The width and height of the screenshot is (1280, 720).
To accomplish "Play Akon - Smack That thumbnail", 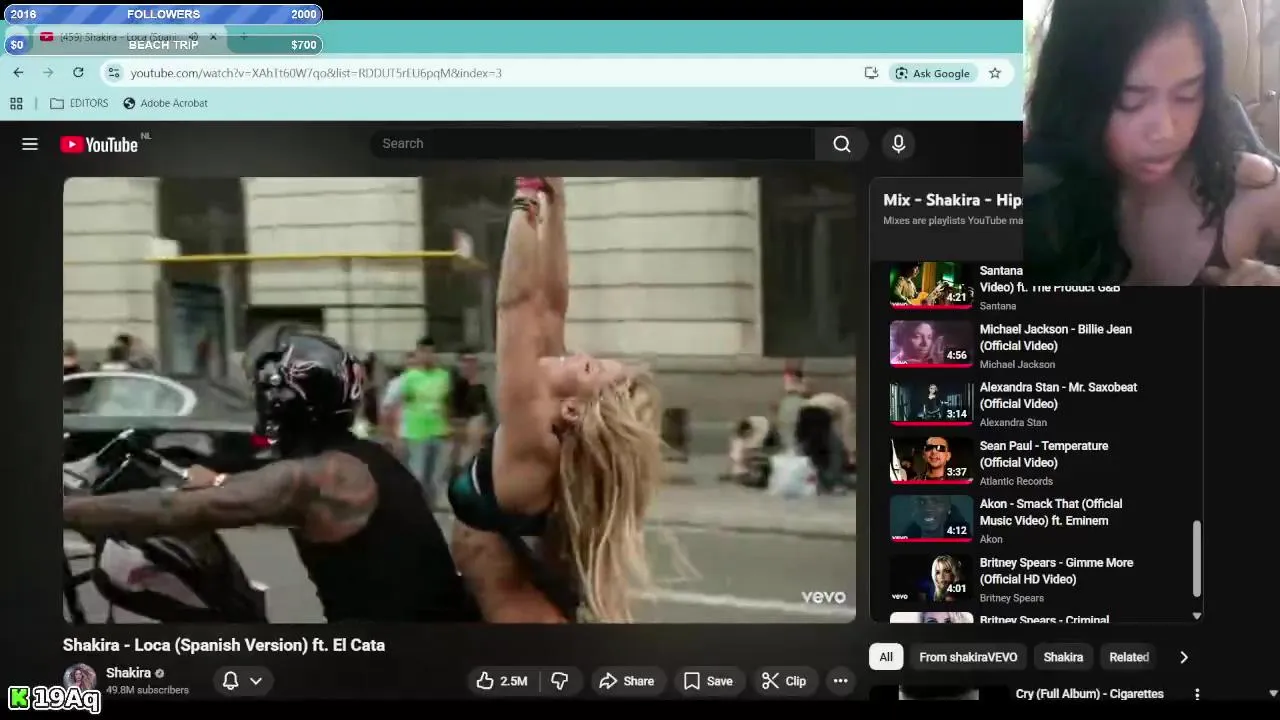I will (x=931, y=519).
